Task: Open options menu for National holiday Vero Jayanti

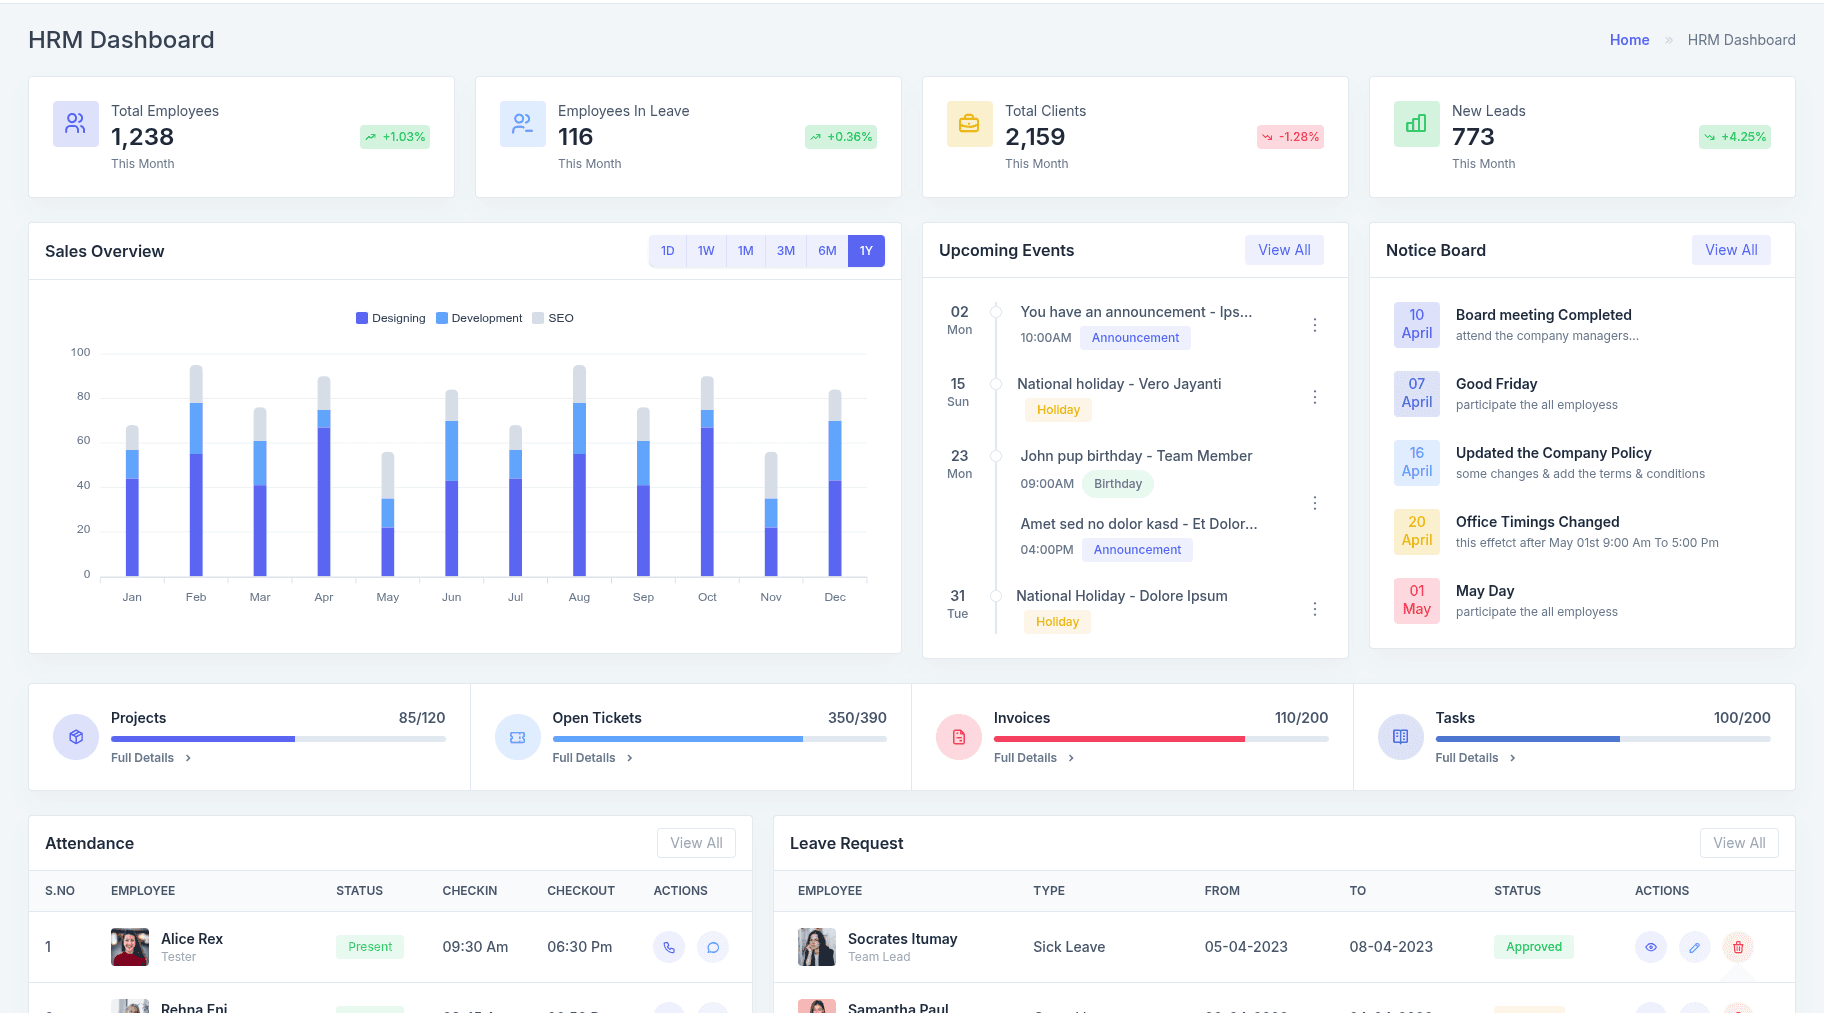Action: coord(1314,397)
